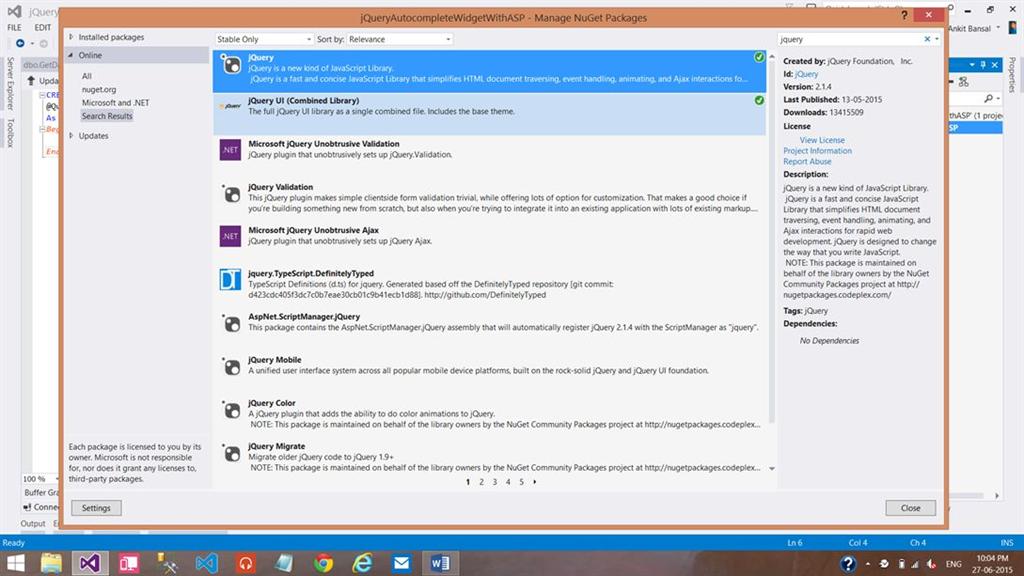Open the FILE menu

tap(14, 27)
